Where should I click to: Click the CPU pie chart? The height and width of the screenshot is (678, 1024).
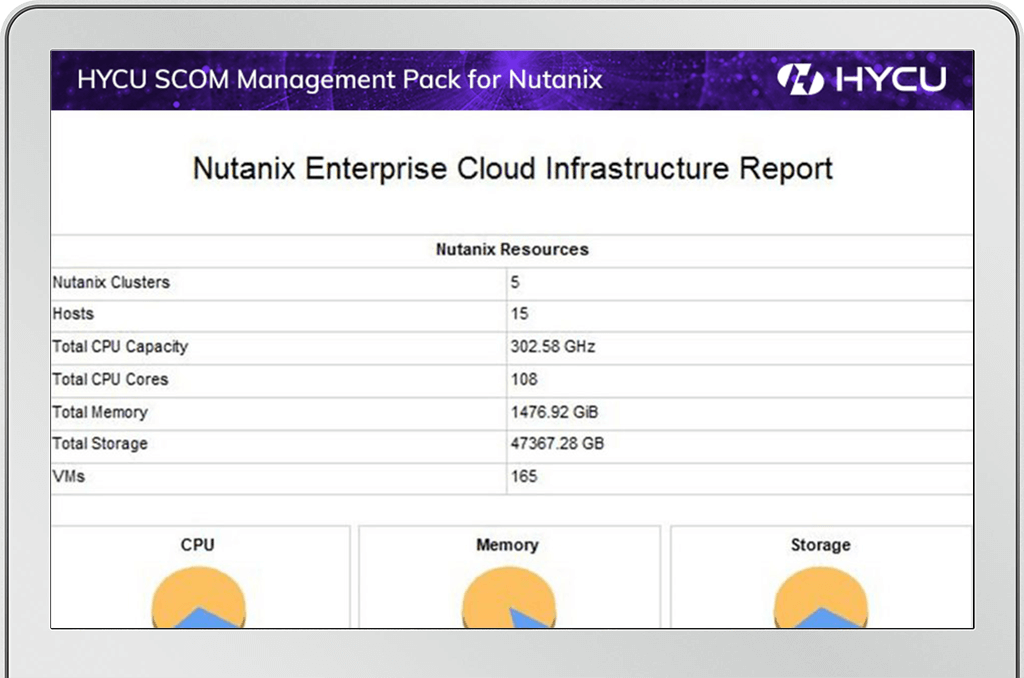[x=199, y=598]
